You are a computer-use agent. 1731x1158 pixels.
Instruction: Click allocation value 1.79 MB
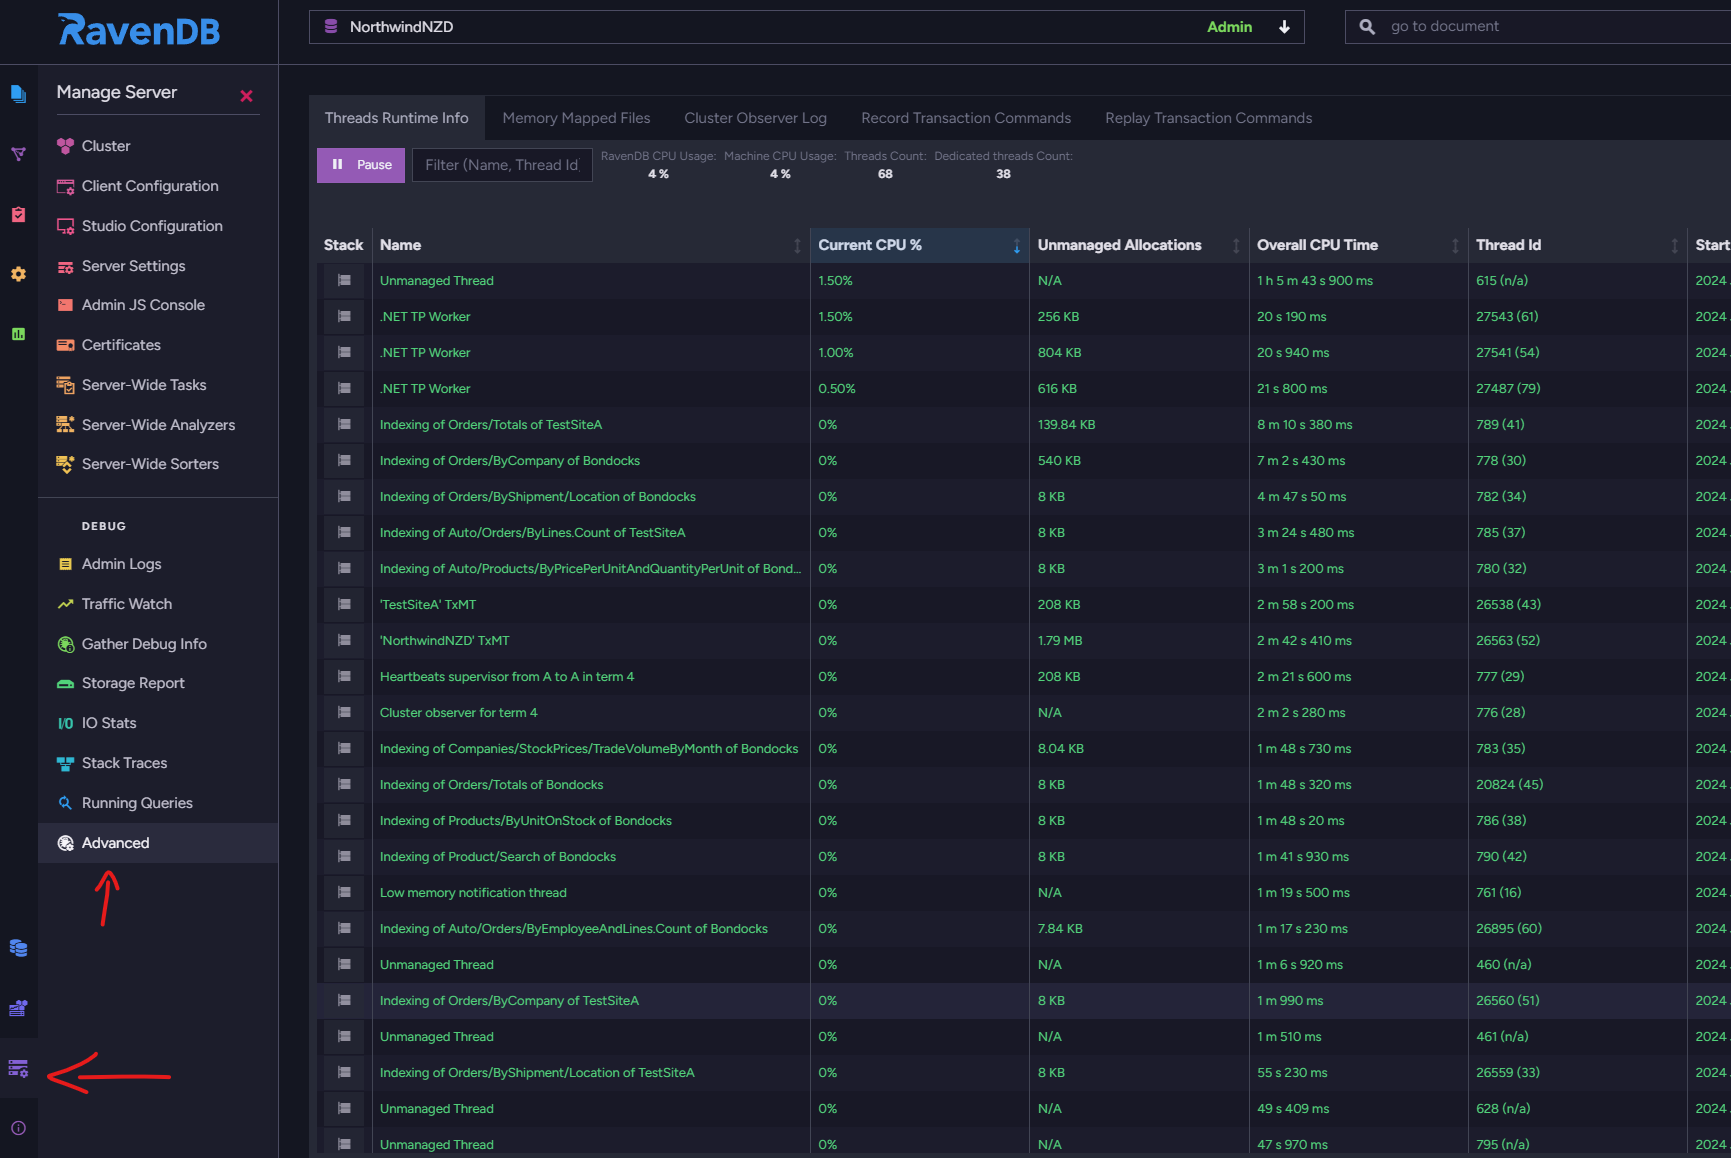[1060, 641]
